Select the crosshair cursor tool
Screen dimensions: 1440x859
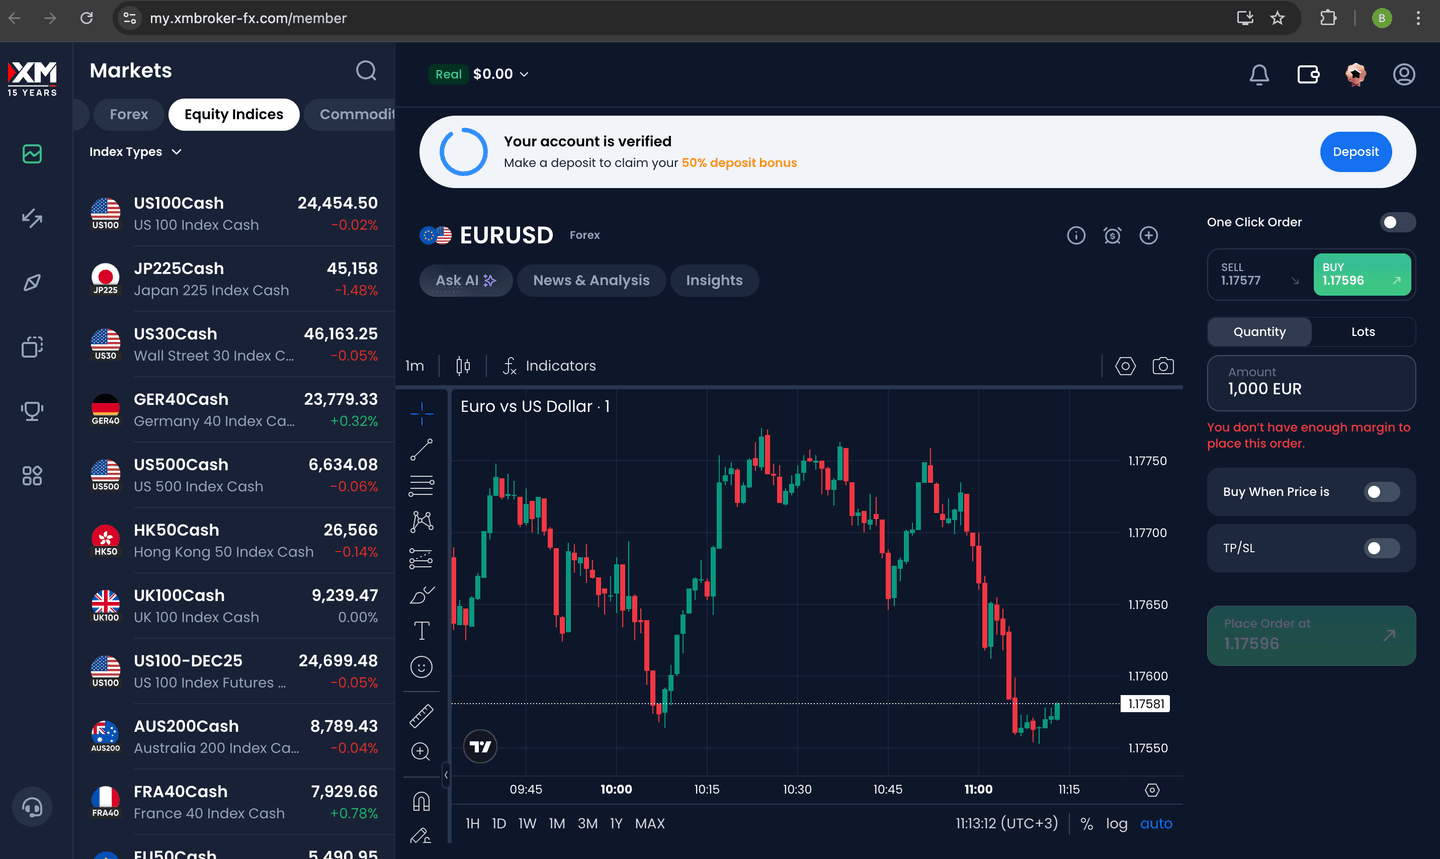422,412
